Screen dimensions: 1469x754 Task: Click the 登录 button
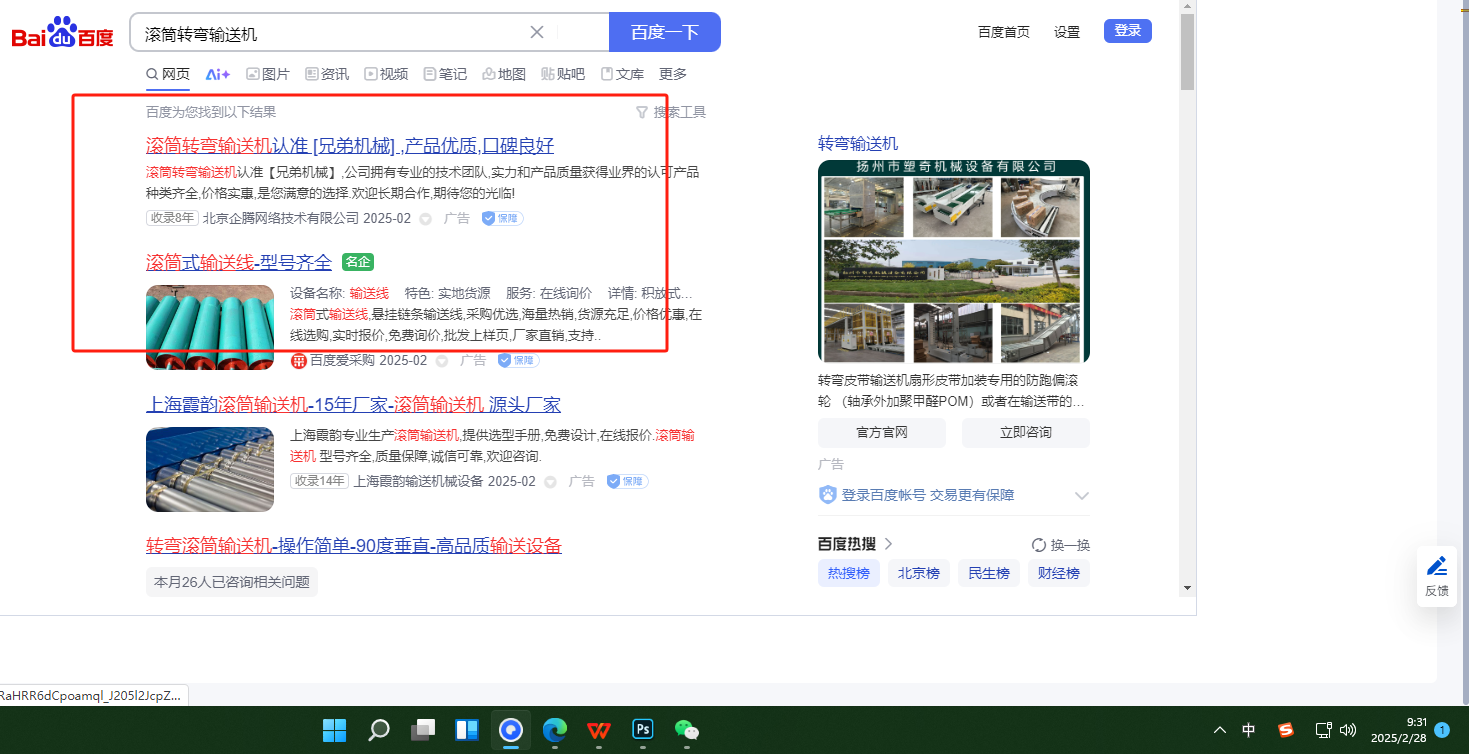(x=1128, y=31)
